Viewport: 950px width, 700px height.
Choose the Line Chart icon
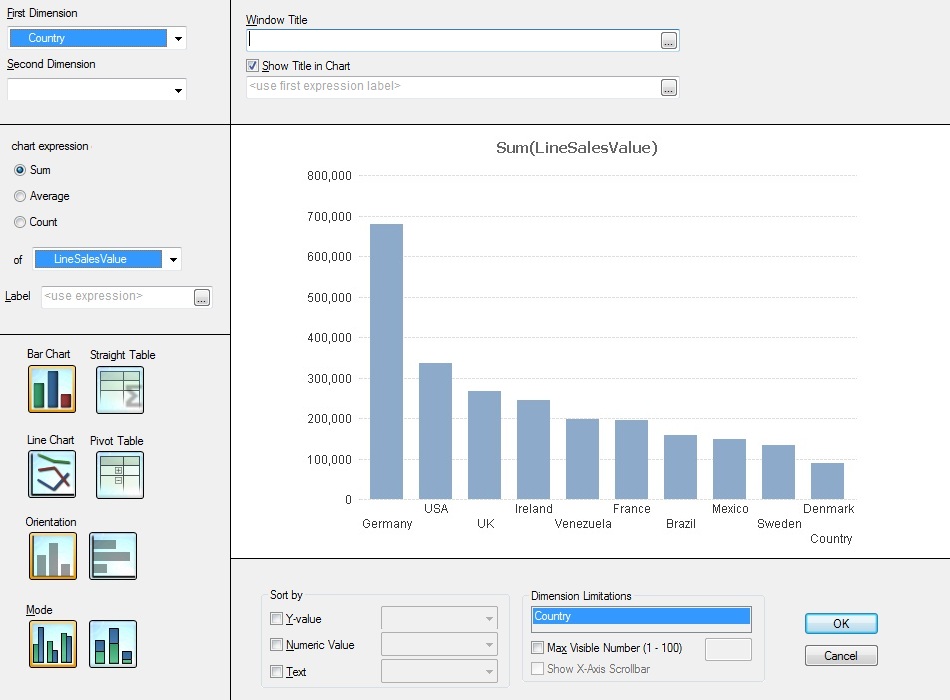52,474
